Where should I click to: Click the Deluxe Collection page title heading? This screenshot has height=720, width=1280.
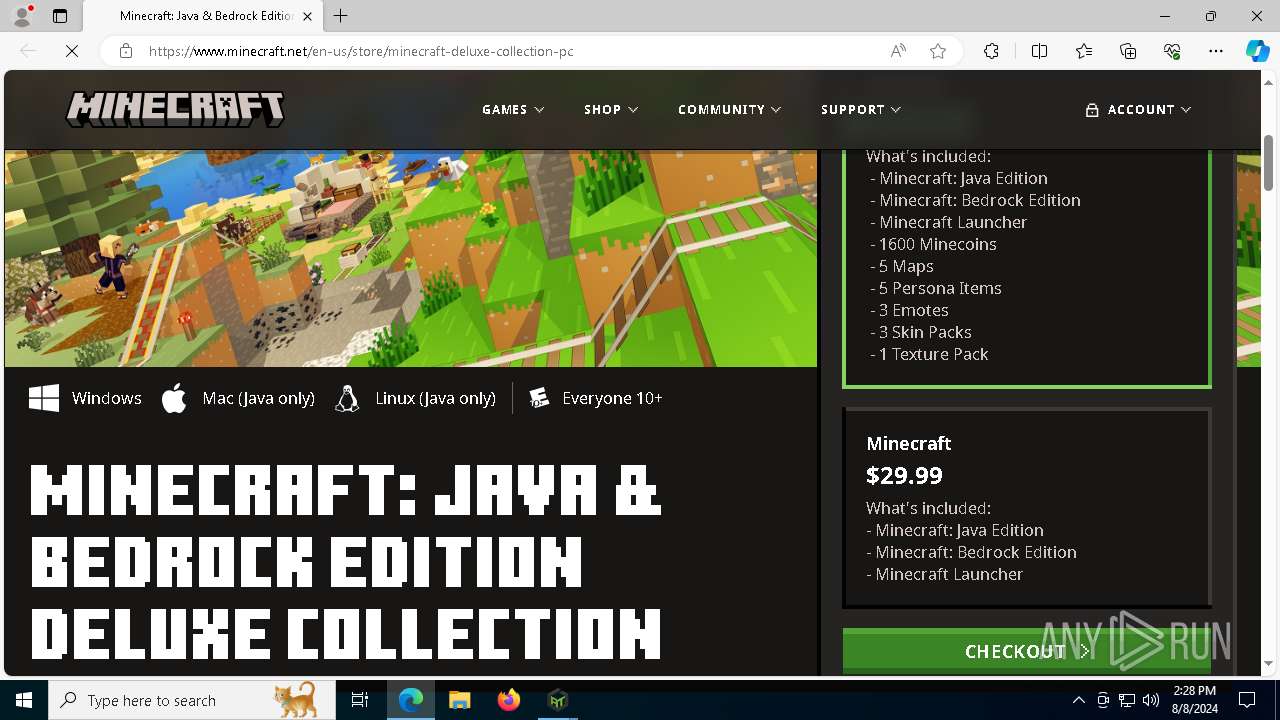[345, 562]
